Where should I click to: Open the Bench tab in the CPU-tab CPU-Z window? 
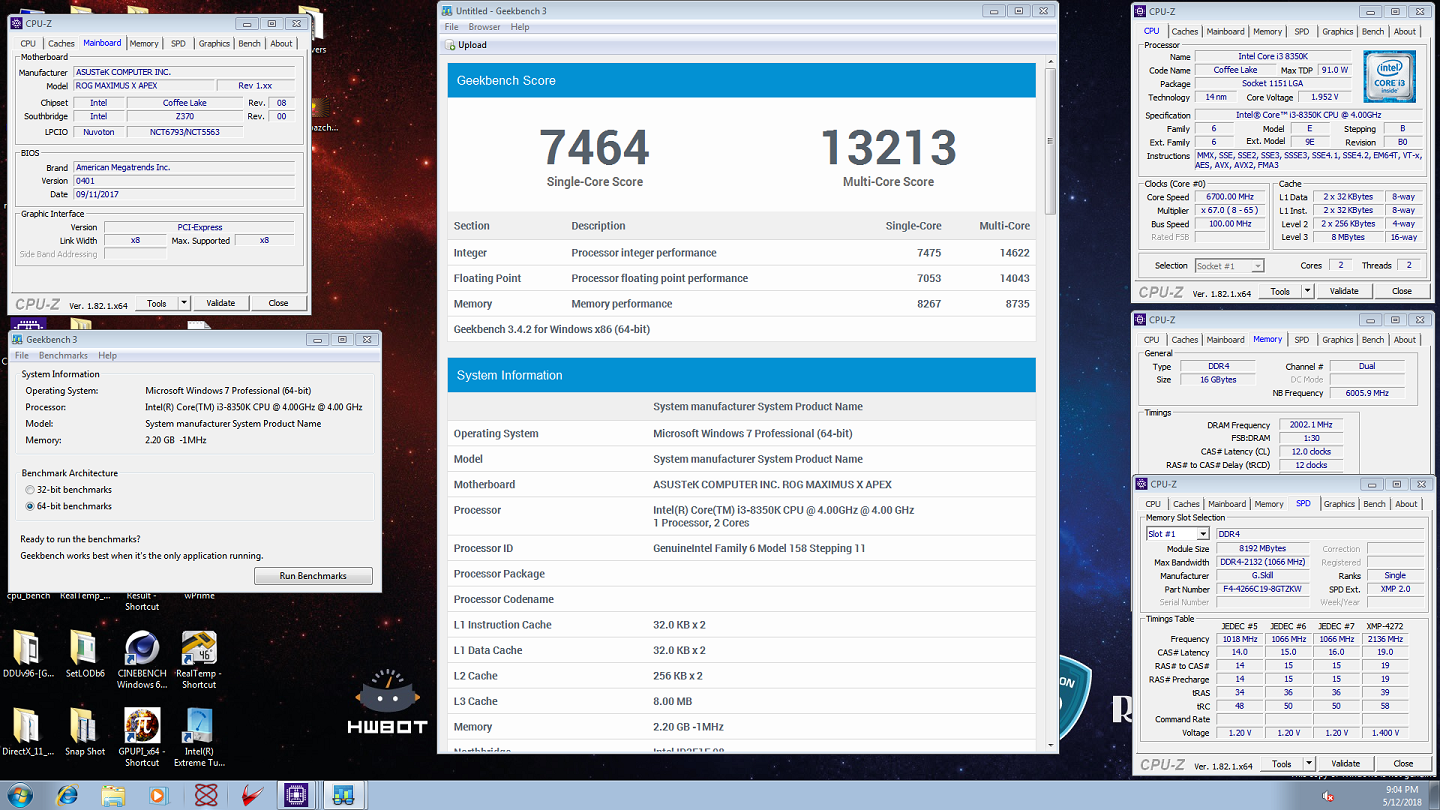tap(1373, 31)
